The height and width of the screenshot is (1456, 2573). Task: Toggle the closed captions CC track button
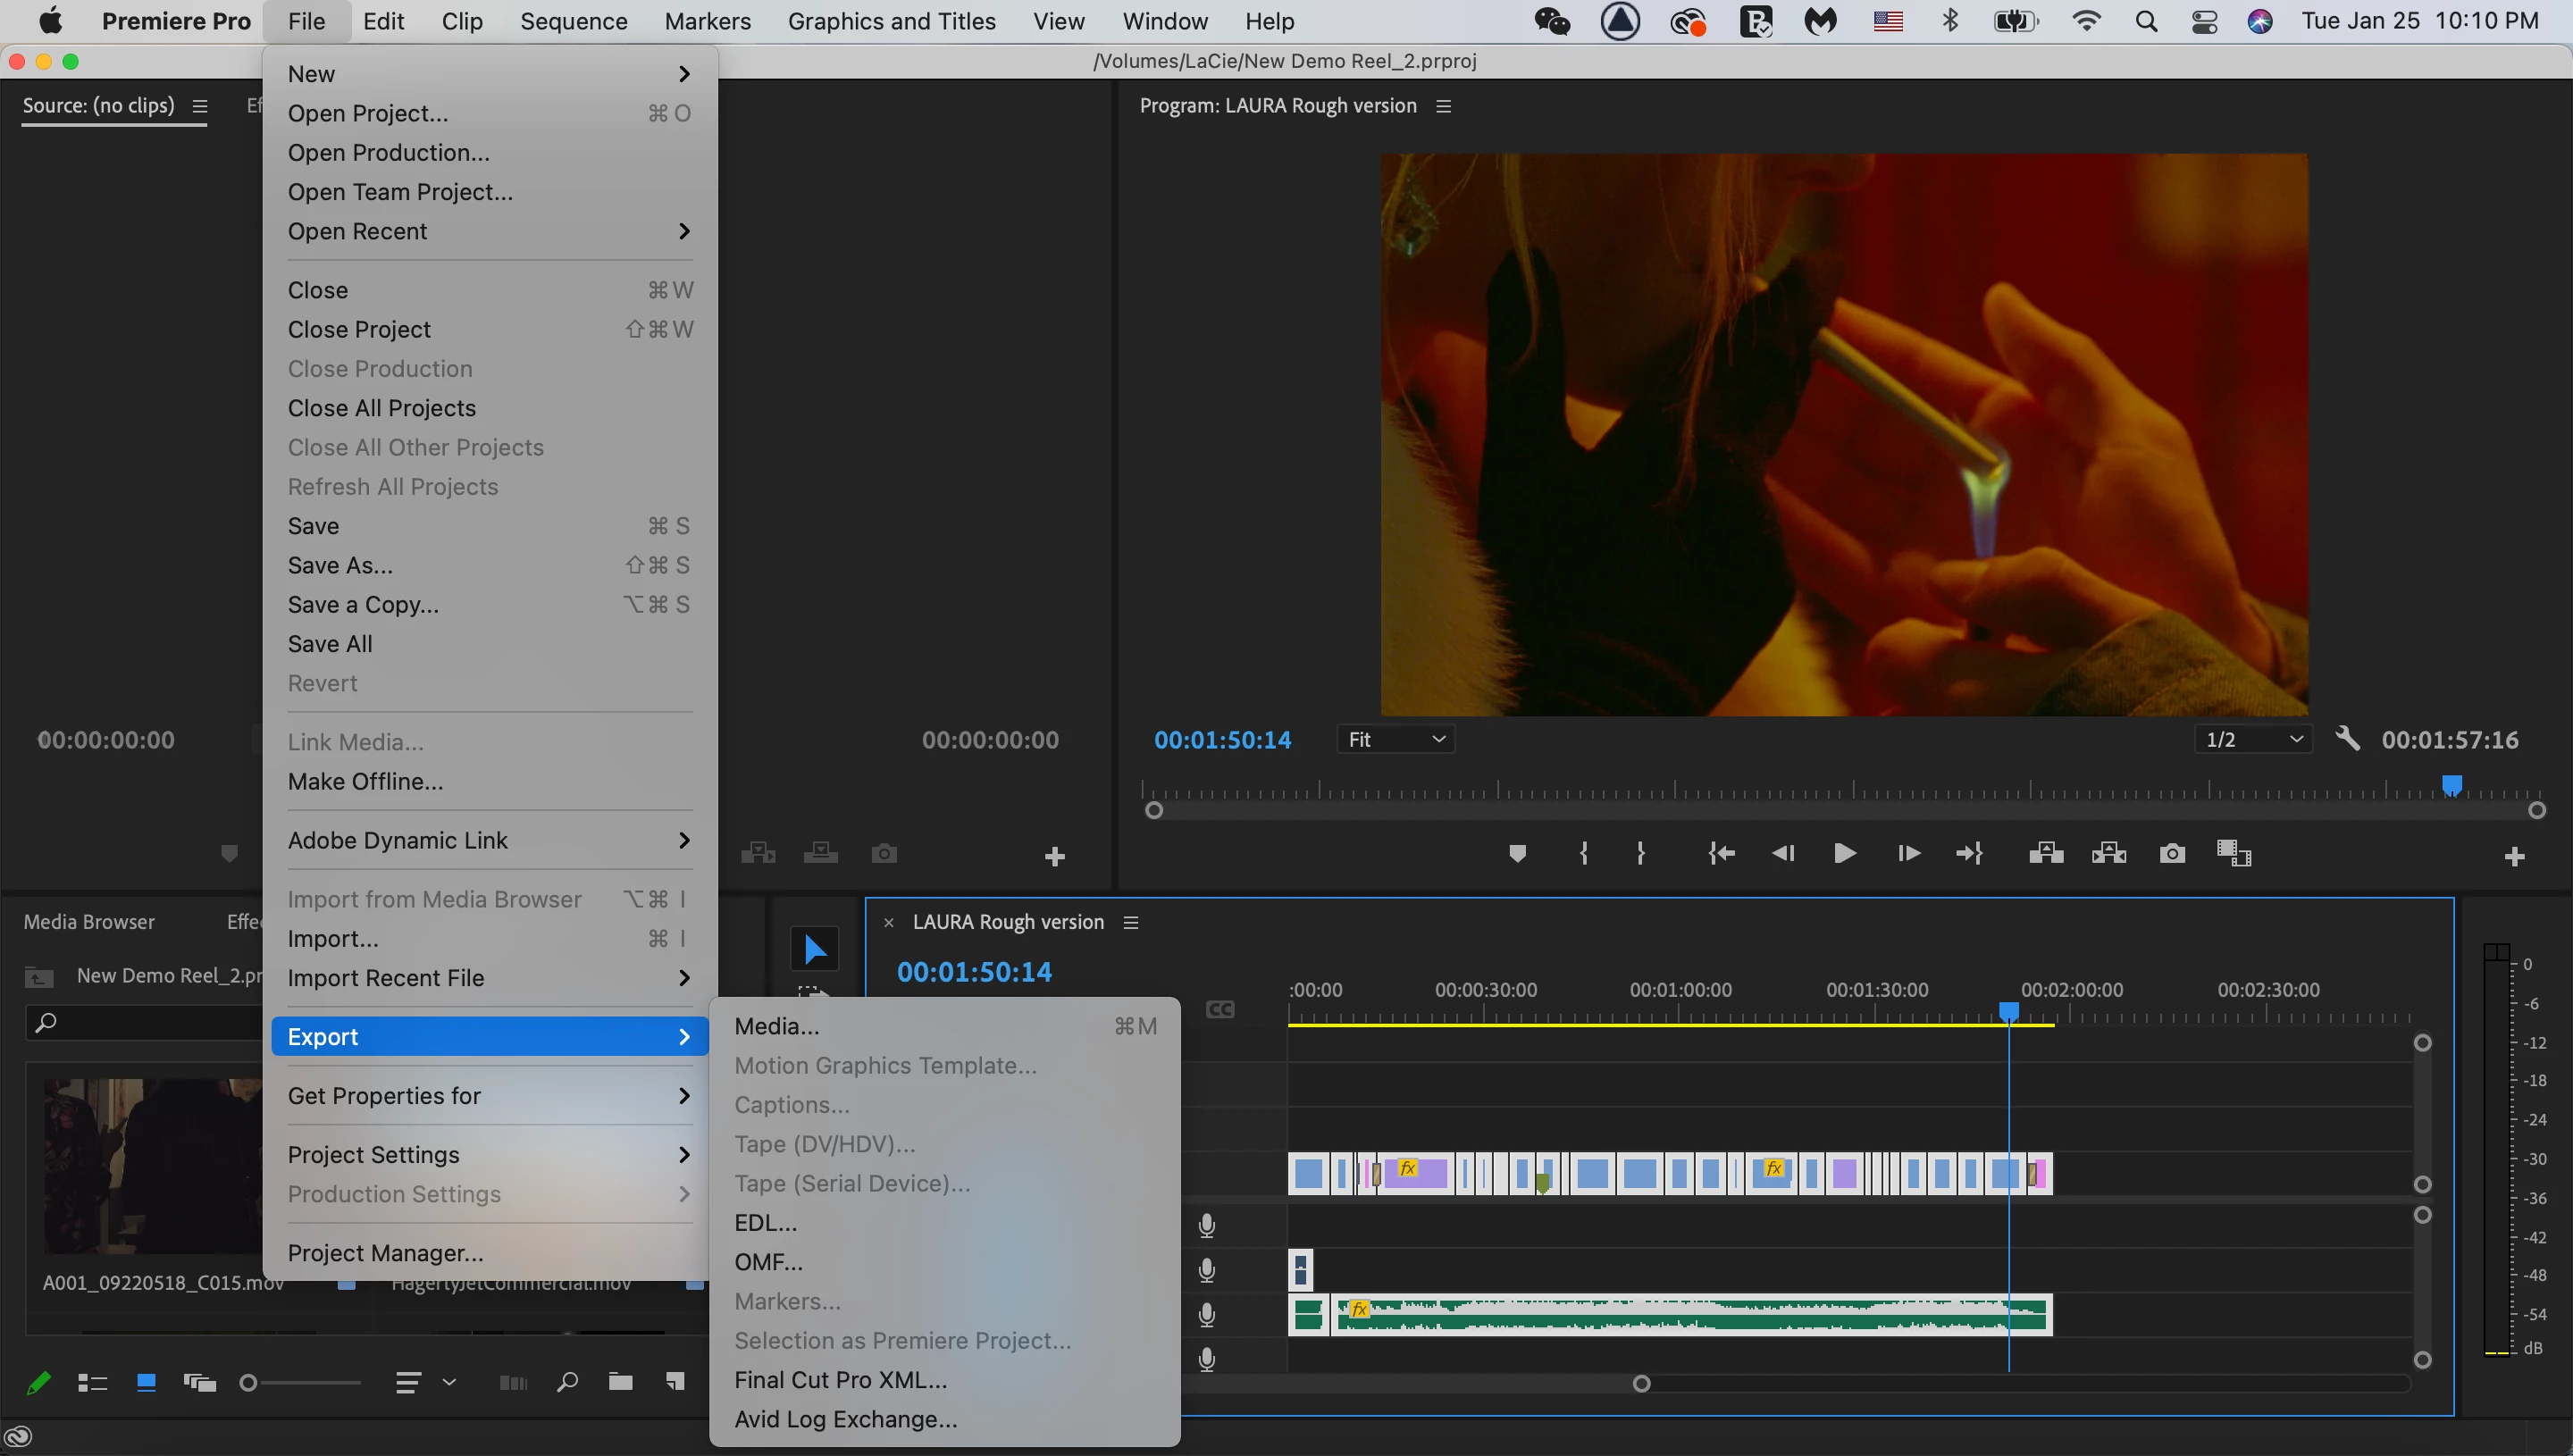point(1220,1010)
